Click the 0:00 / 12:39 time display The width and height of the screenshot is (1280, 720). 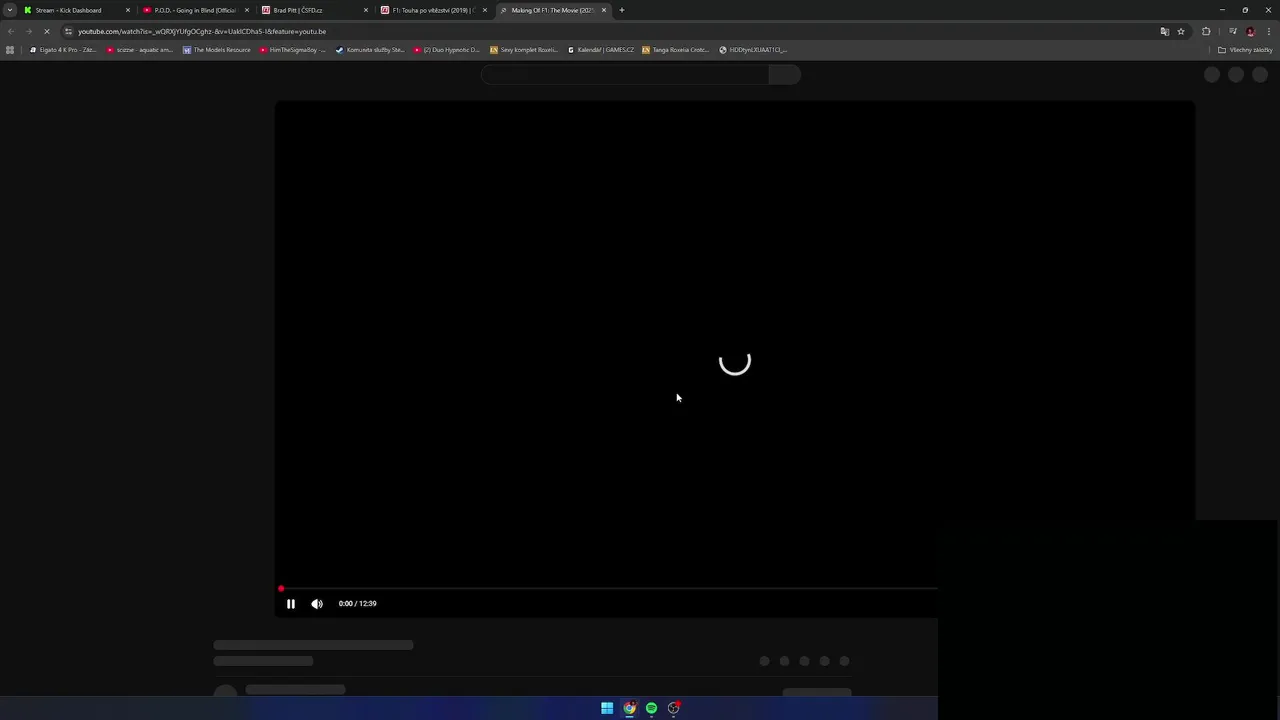(x=357, y=604)
